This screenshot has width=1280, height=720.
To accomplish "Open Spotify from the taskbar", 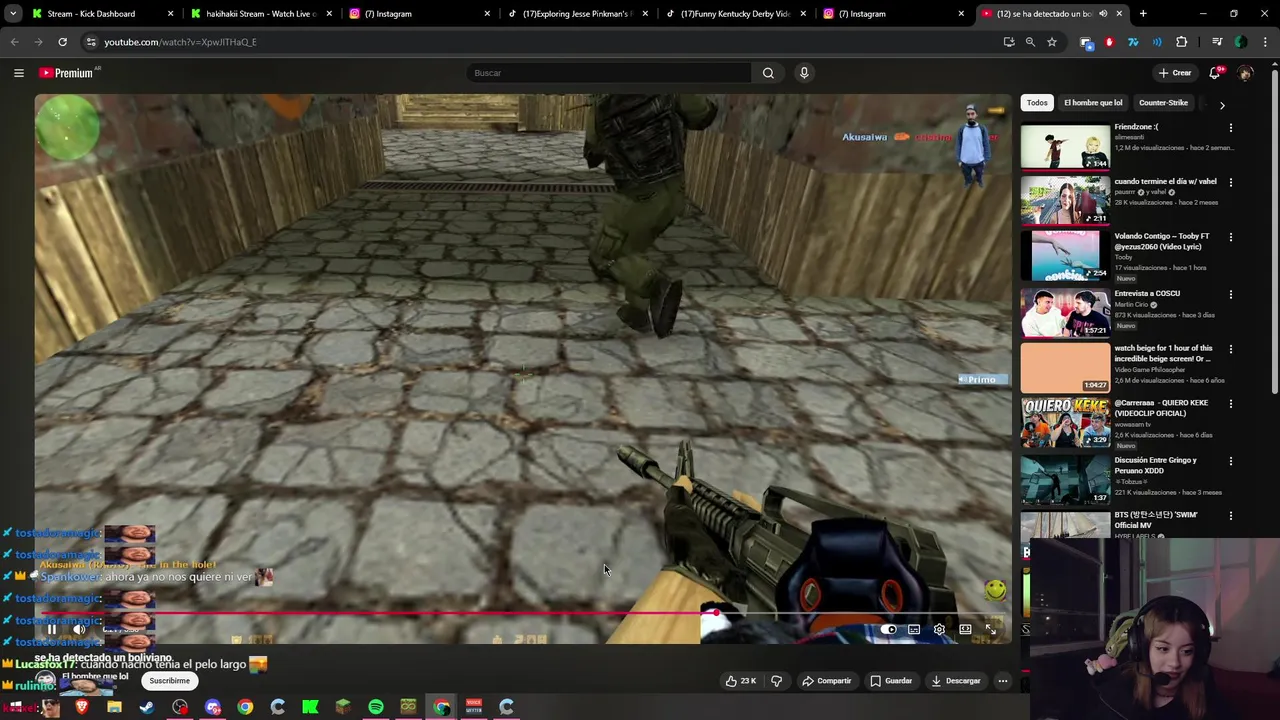I will pyautogui.click(x=376, y=707).
